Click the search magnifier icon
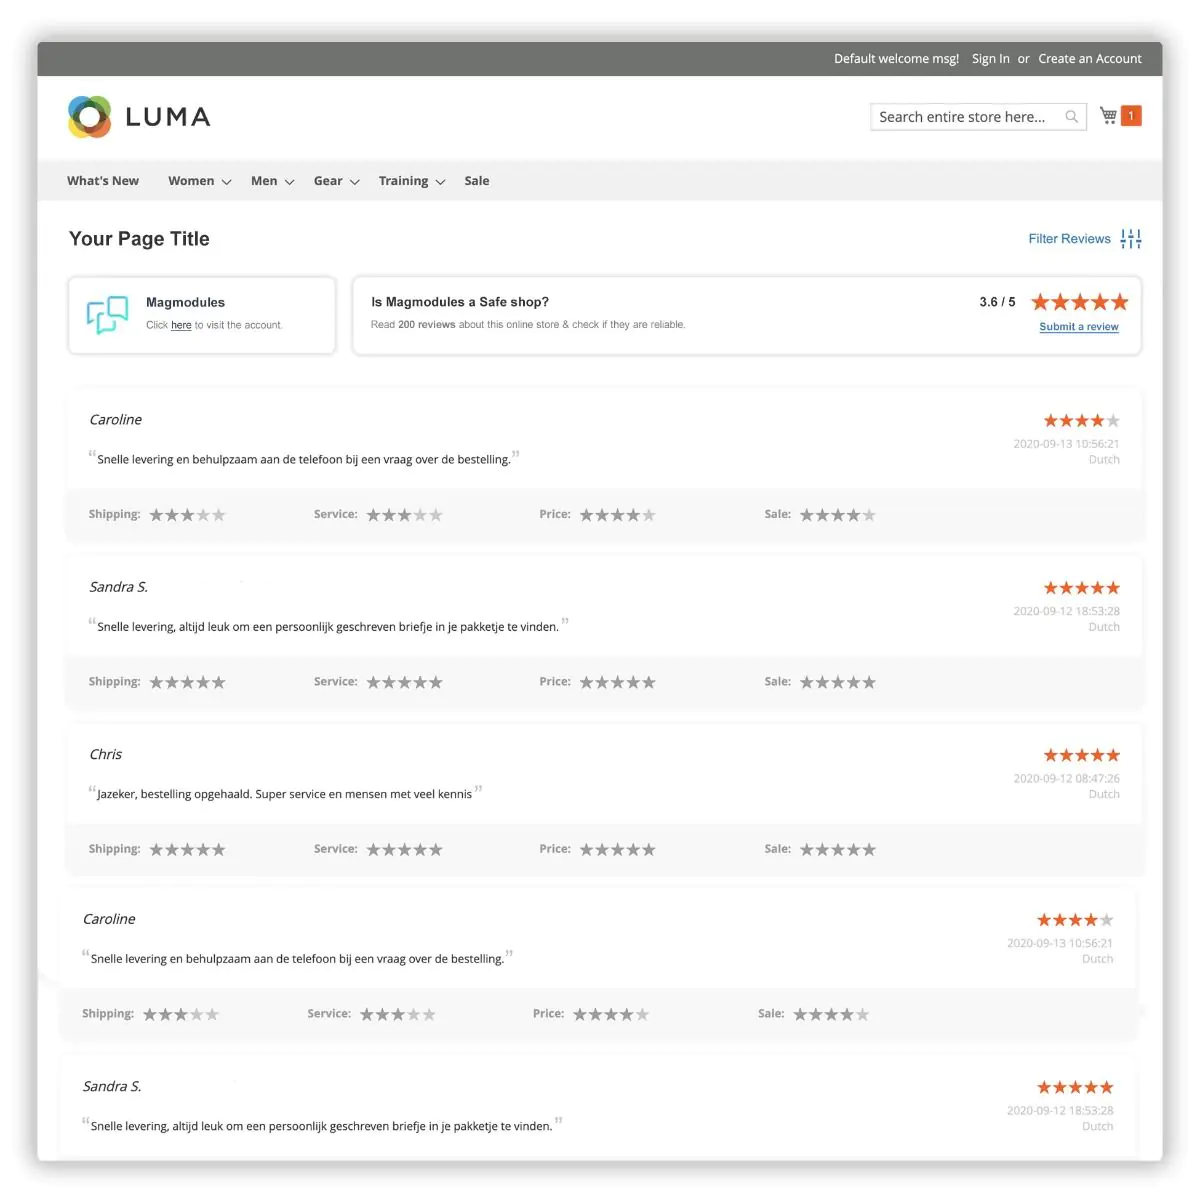This screenshot has width=1200, height=1200. pos(1071,117)
